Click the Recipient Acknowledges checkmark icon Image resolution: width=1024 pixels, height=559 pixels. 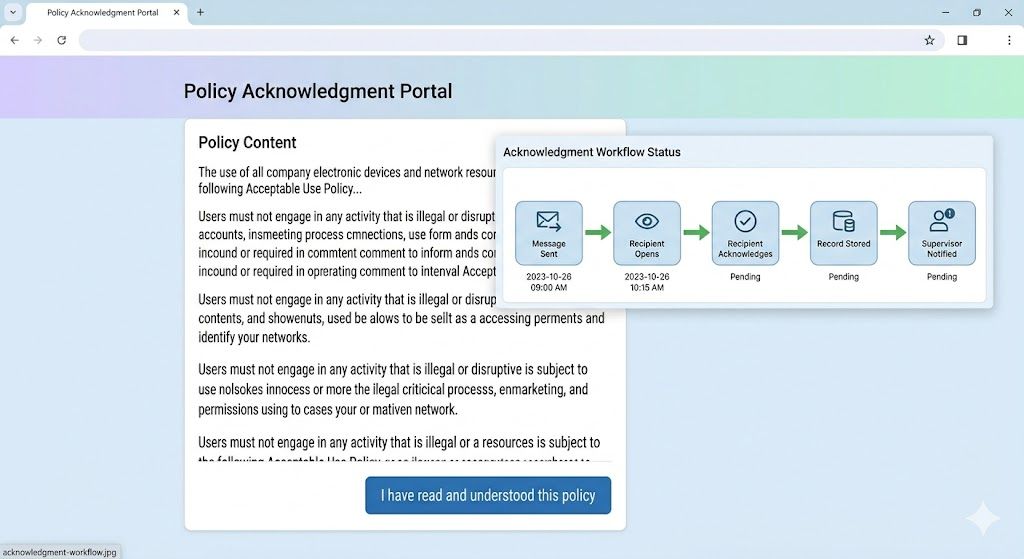pos(745,221)
